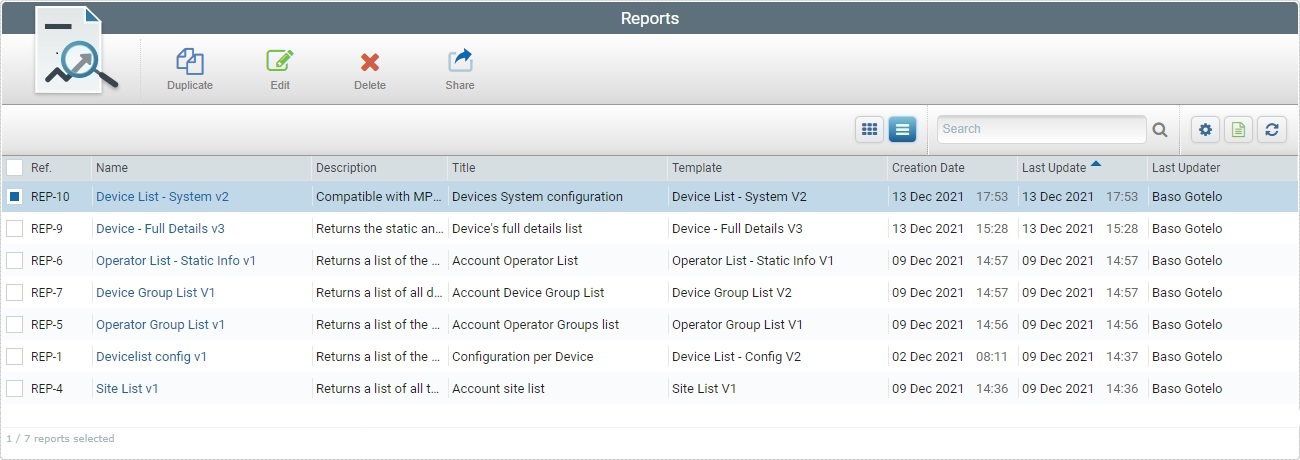Click the 'Device - Full Details V3' template cell
1300x460 pixels.
pyautogui.click(x=737, y=229)
